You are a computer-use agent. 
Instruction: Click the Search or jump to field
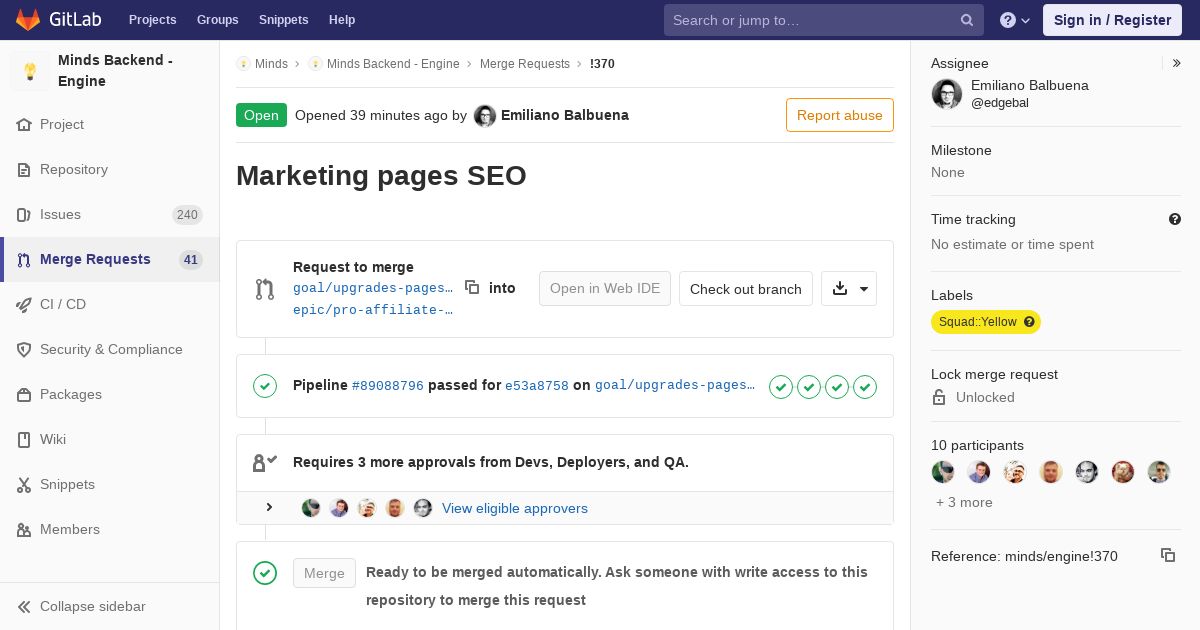coord(824,20)
